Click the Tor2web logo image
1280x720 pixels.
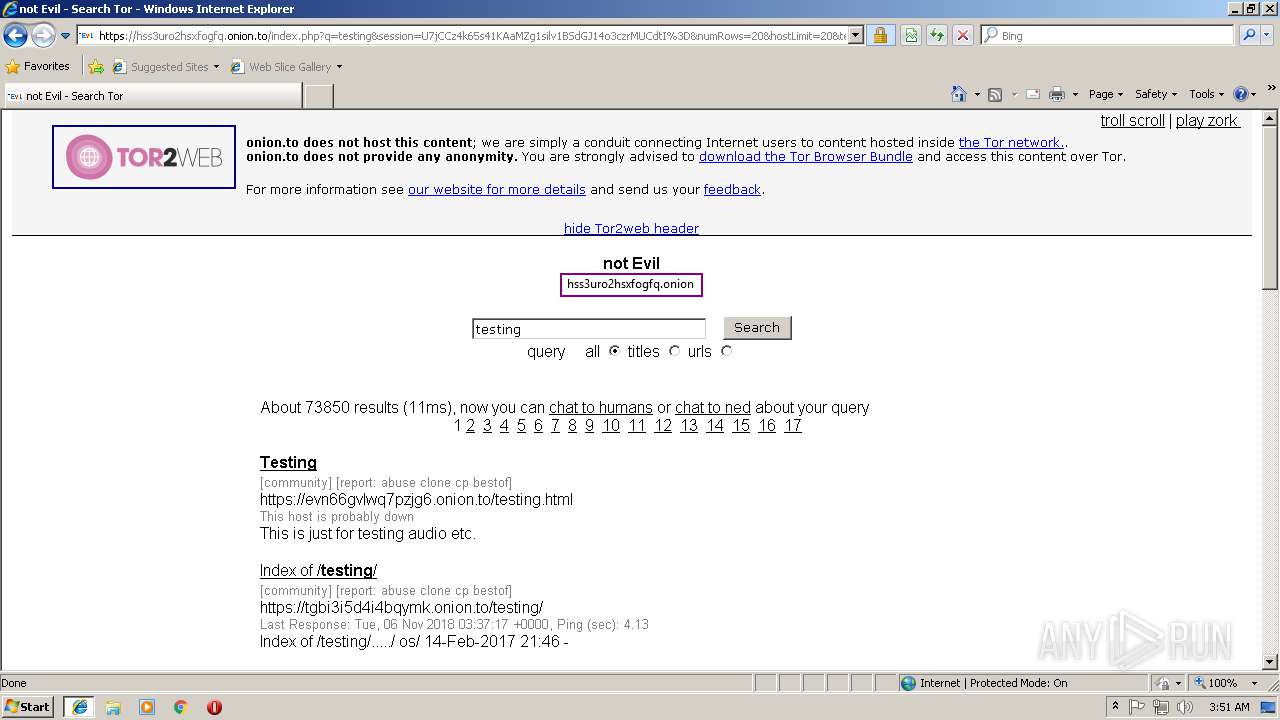coord(144,157)
